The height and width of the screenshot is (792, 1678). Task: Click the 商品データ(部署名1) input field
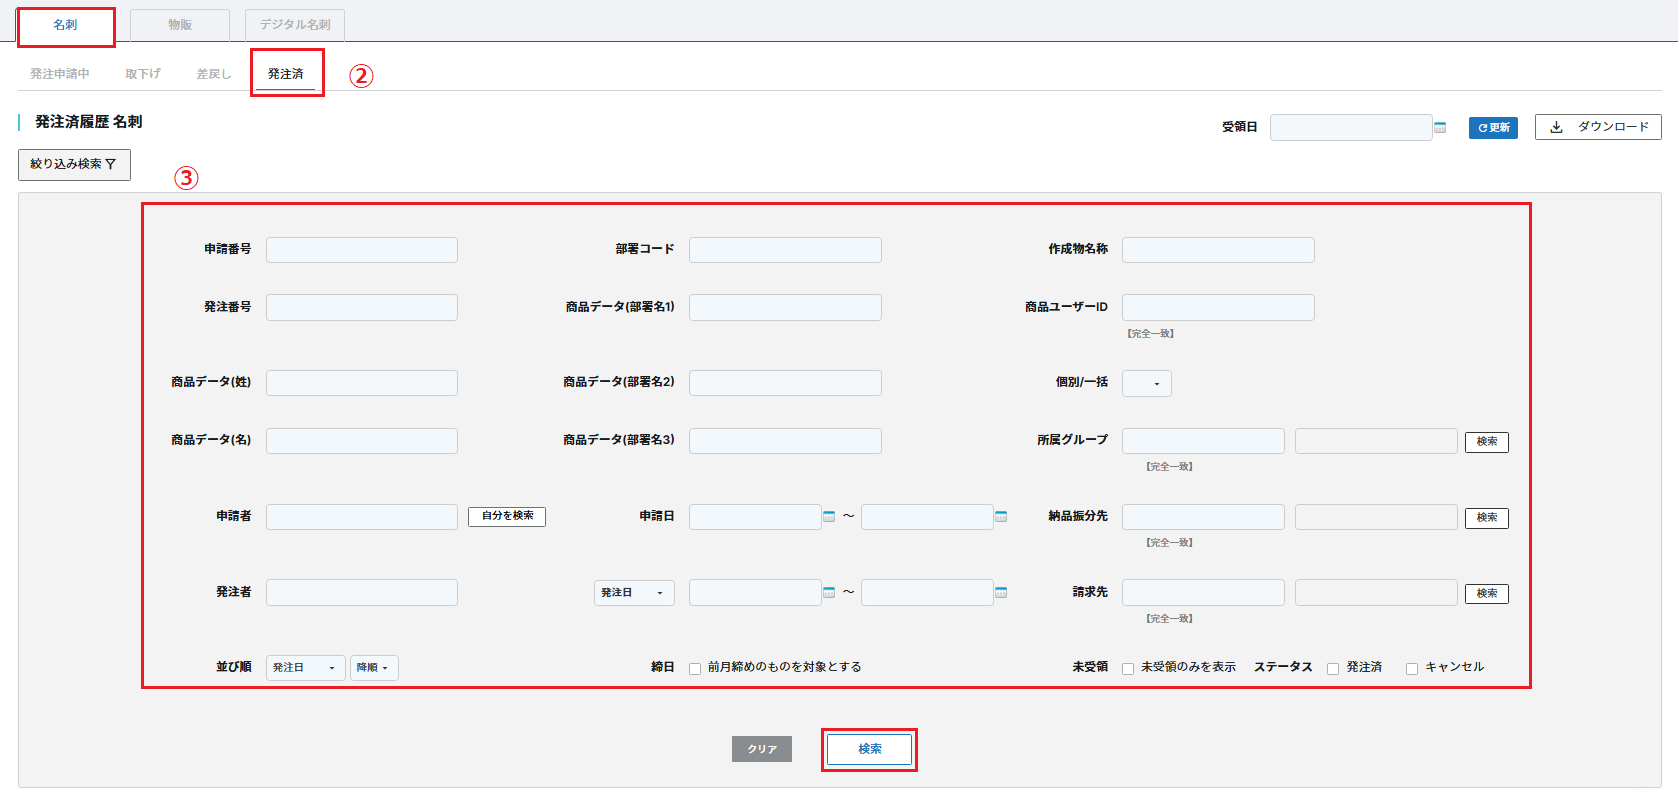tap(785, 307)
